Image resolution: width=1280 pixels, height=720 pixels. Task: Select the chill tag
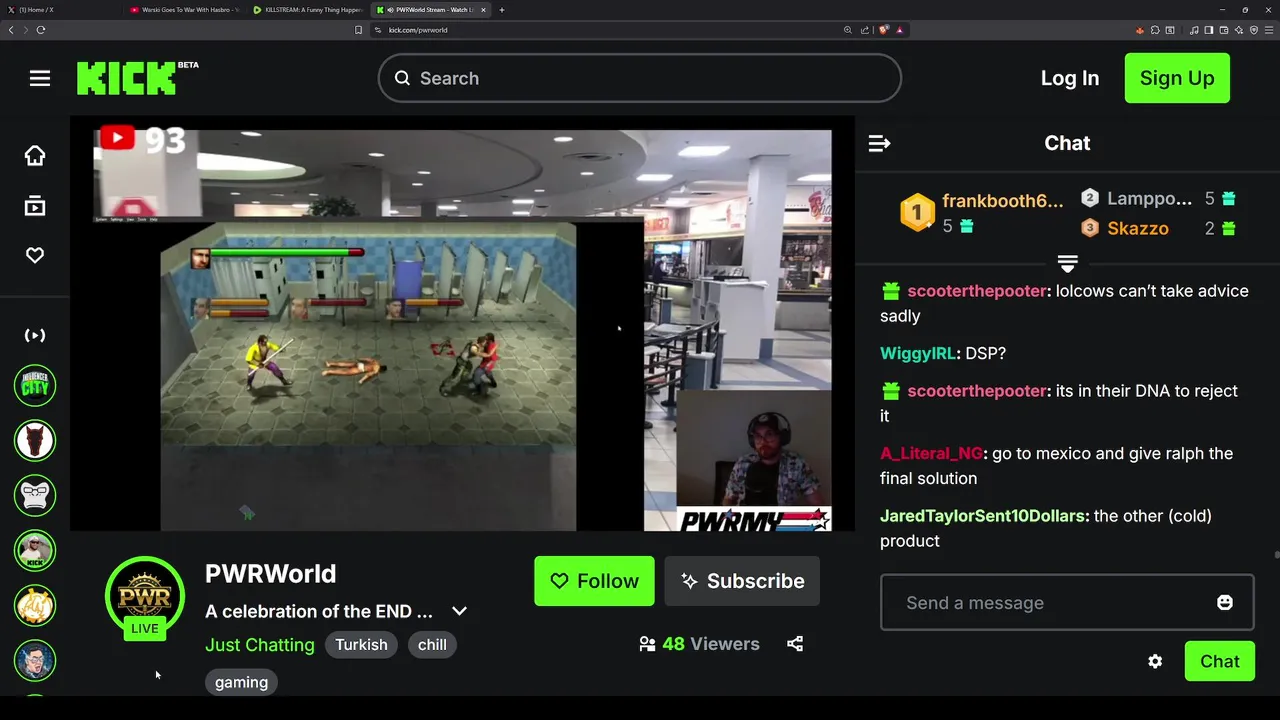click(432, 645)
